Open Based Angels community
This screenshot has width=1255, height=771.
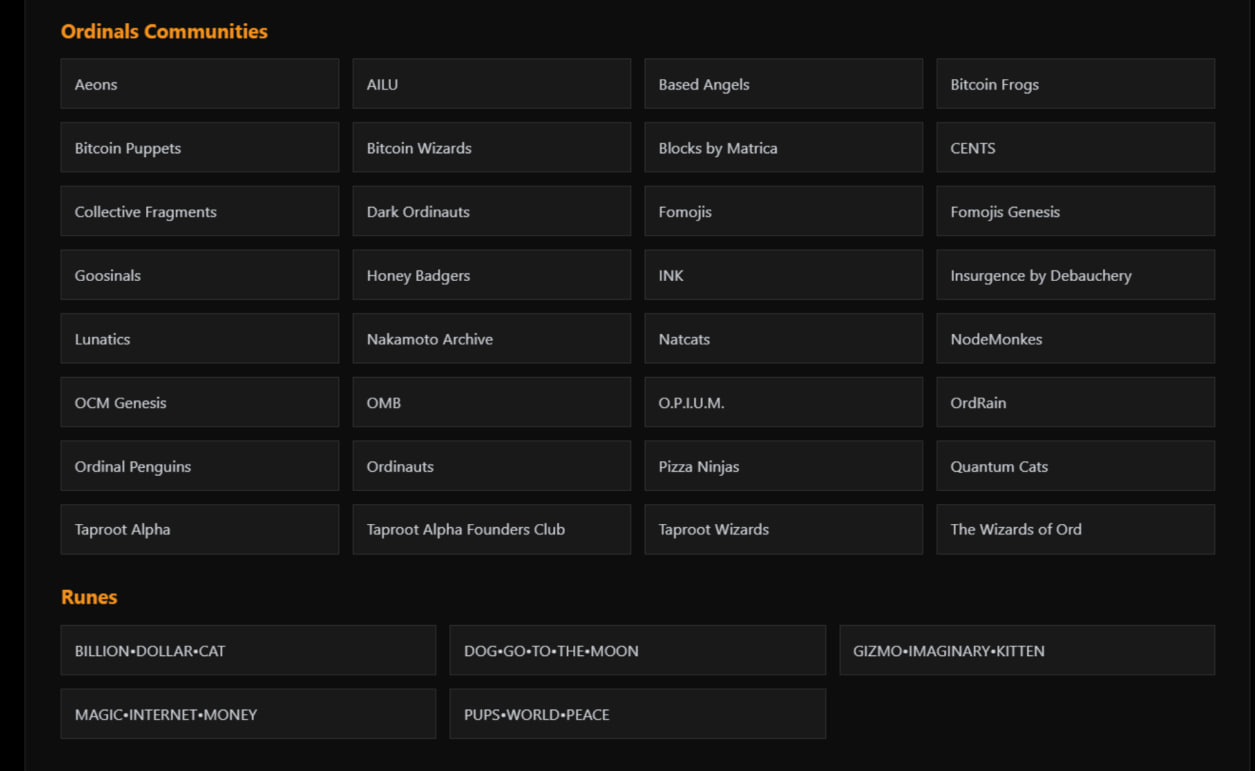tap(784, 84)
